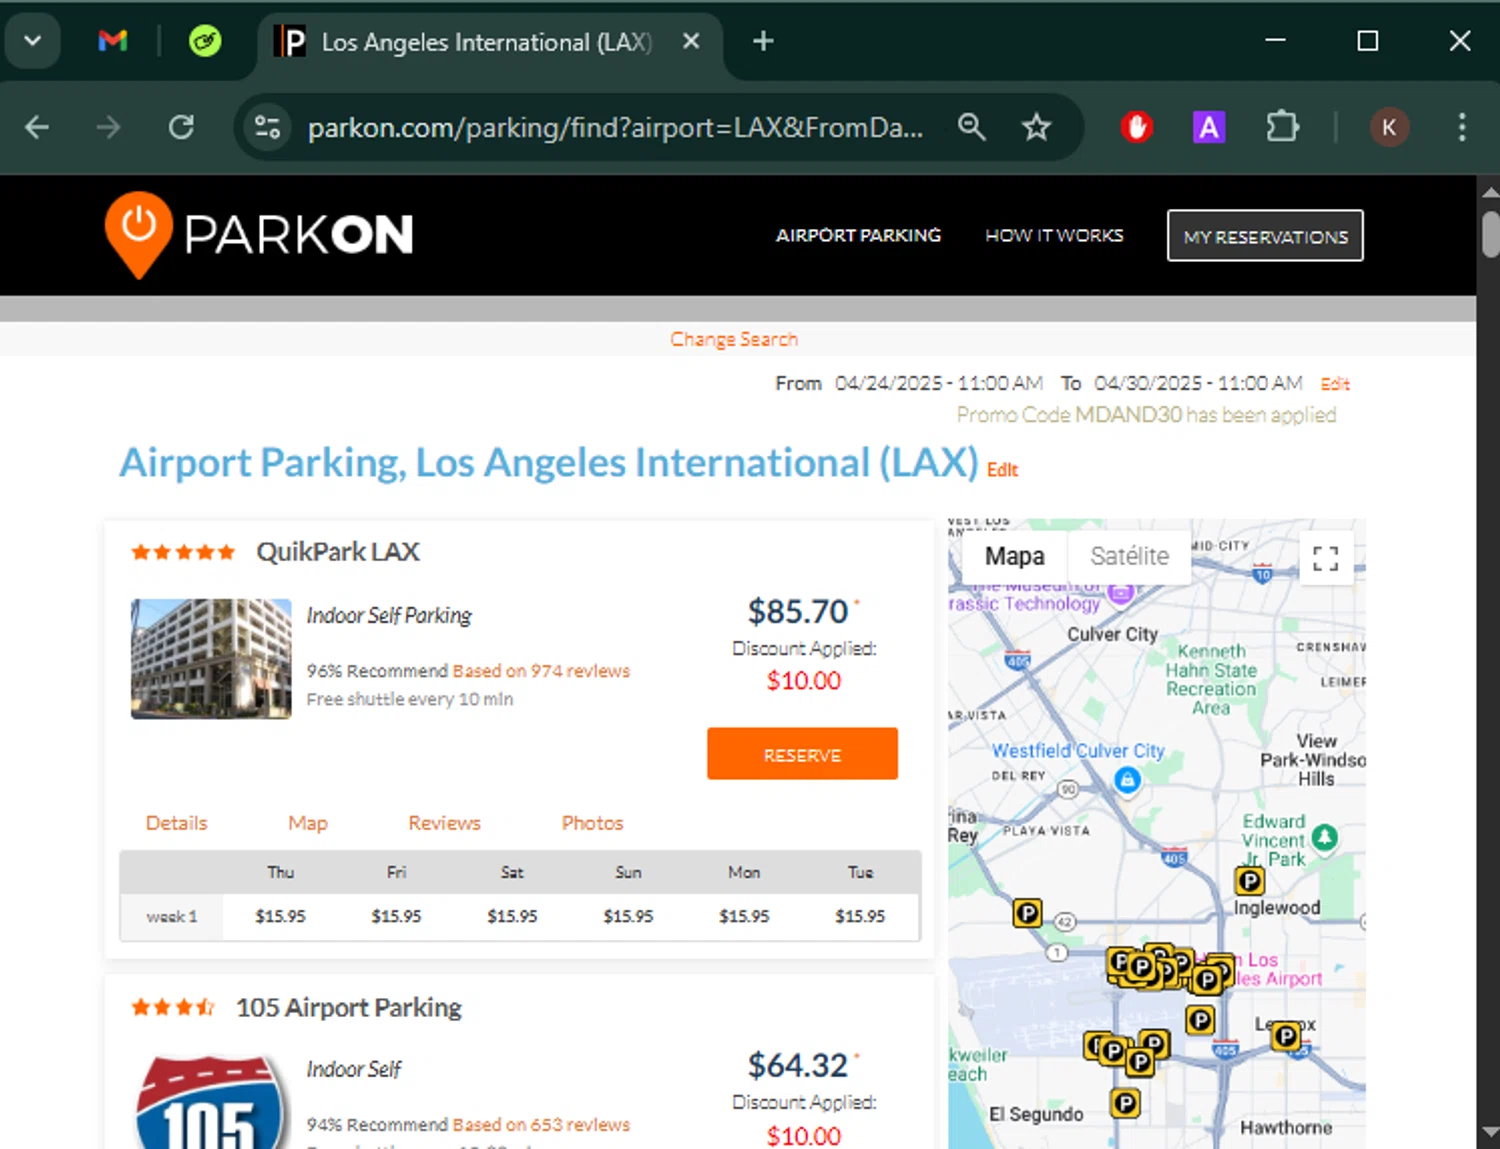Open QuikPark Reviews tab
1500x1149 pixels.
[444, 823]
